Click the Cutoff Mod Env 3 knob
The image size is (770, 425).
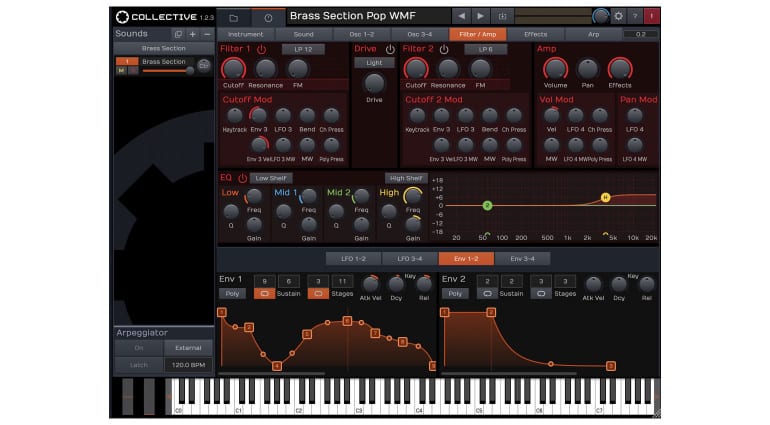pos(258,115)
